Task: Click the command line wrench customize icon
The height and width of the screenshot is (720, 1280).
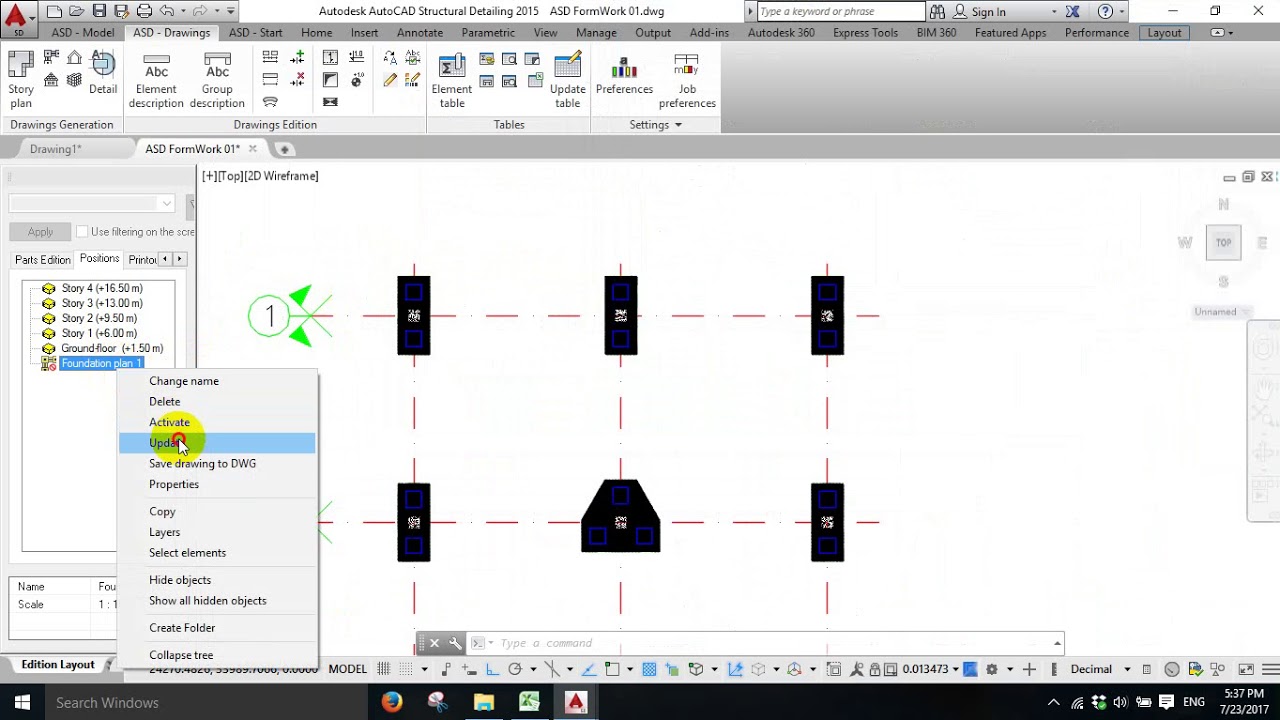Action: (455, 643)
